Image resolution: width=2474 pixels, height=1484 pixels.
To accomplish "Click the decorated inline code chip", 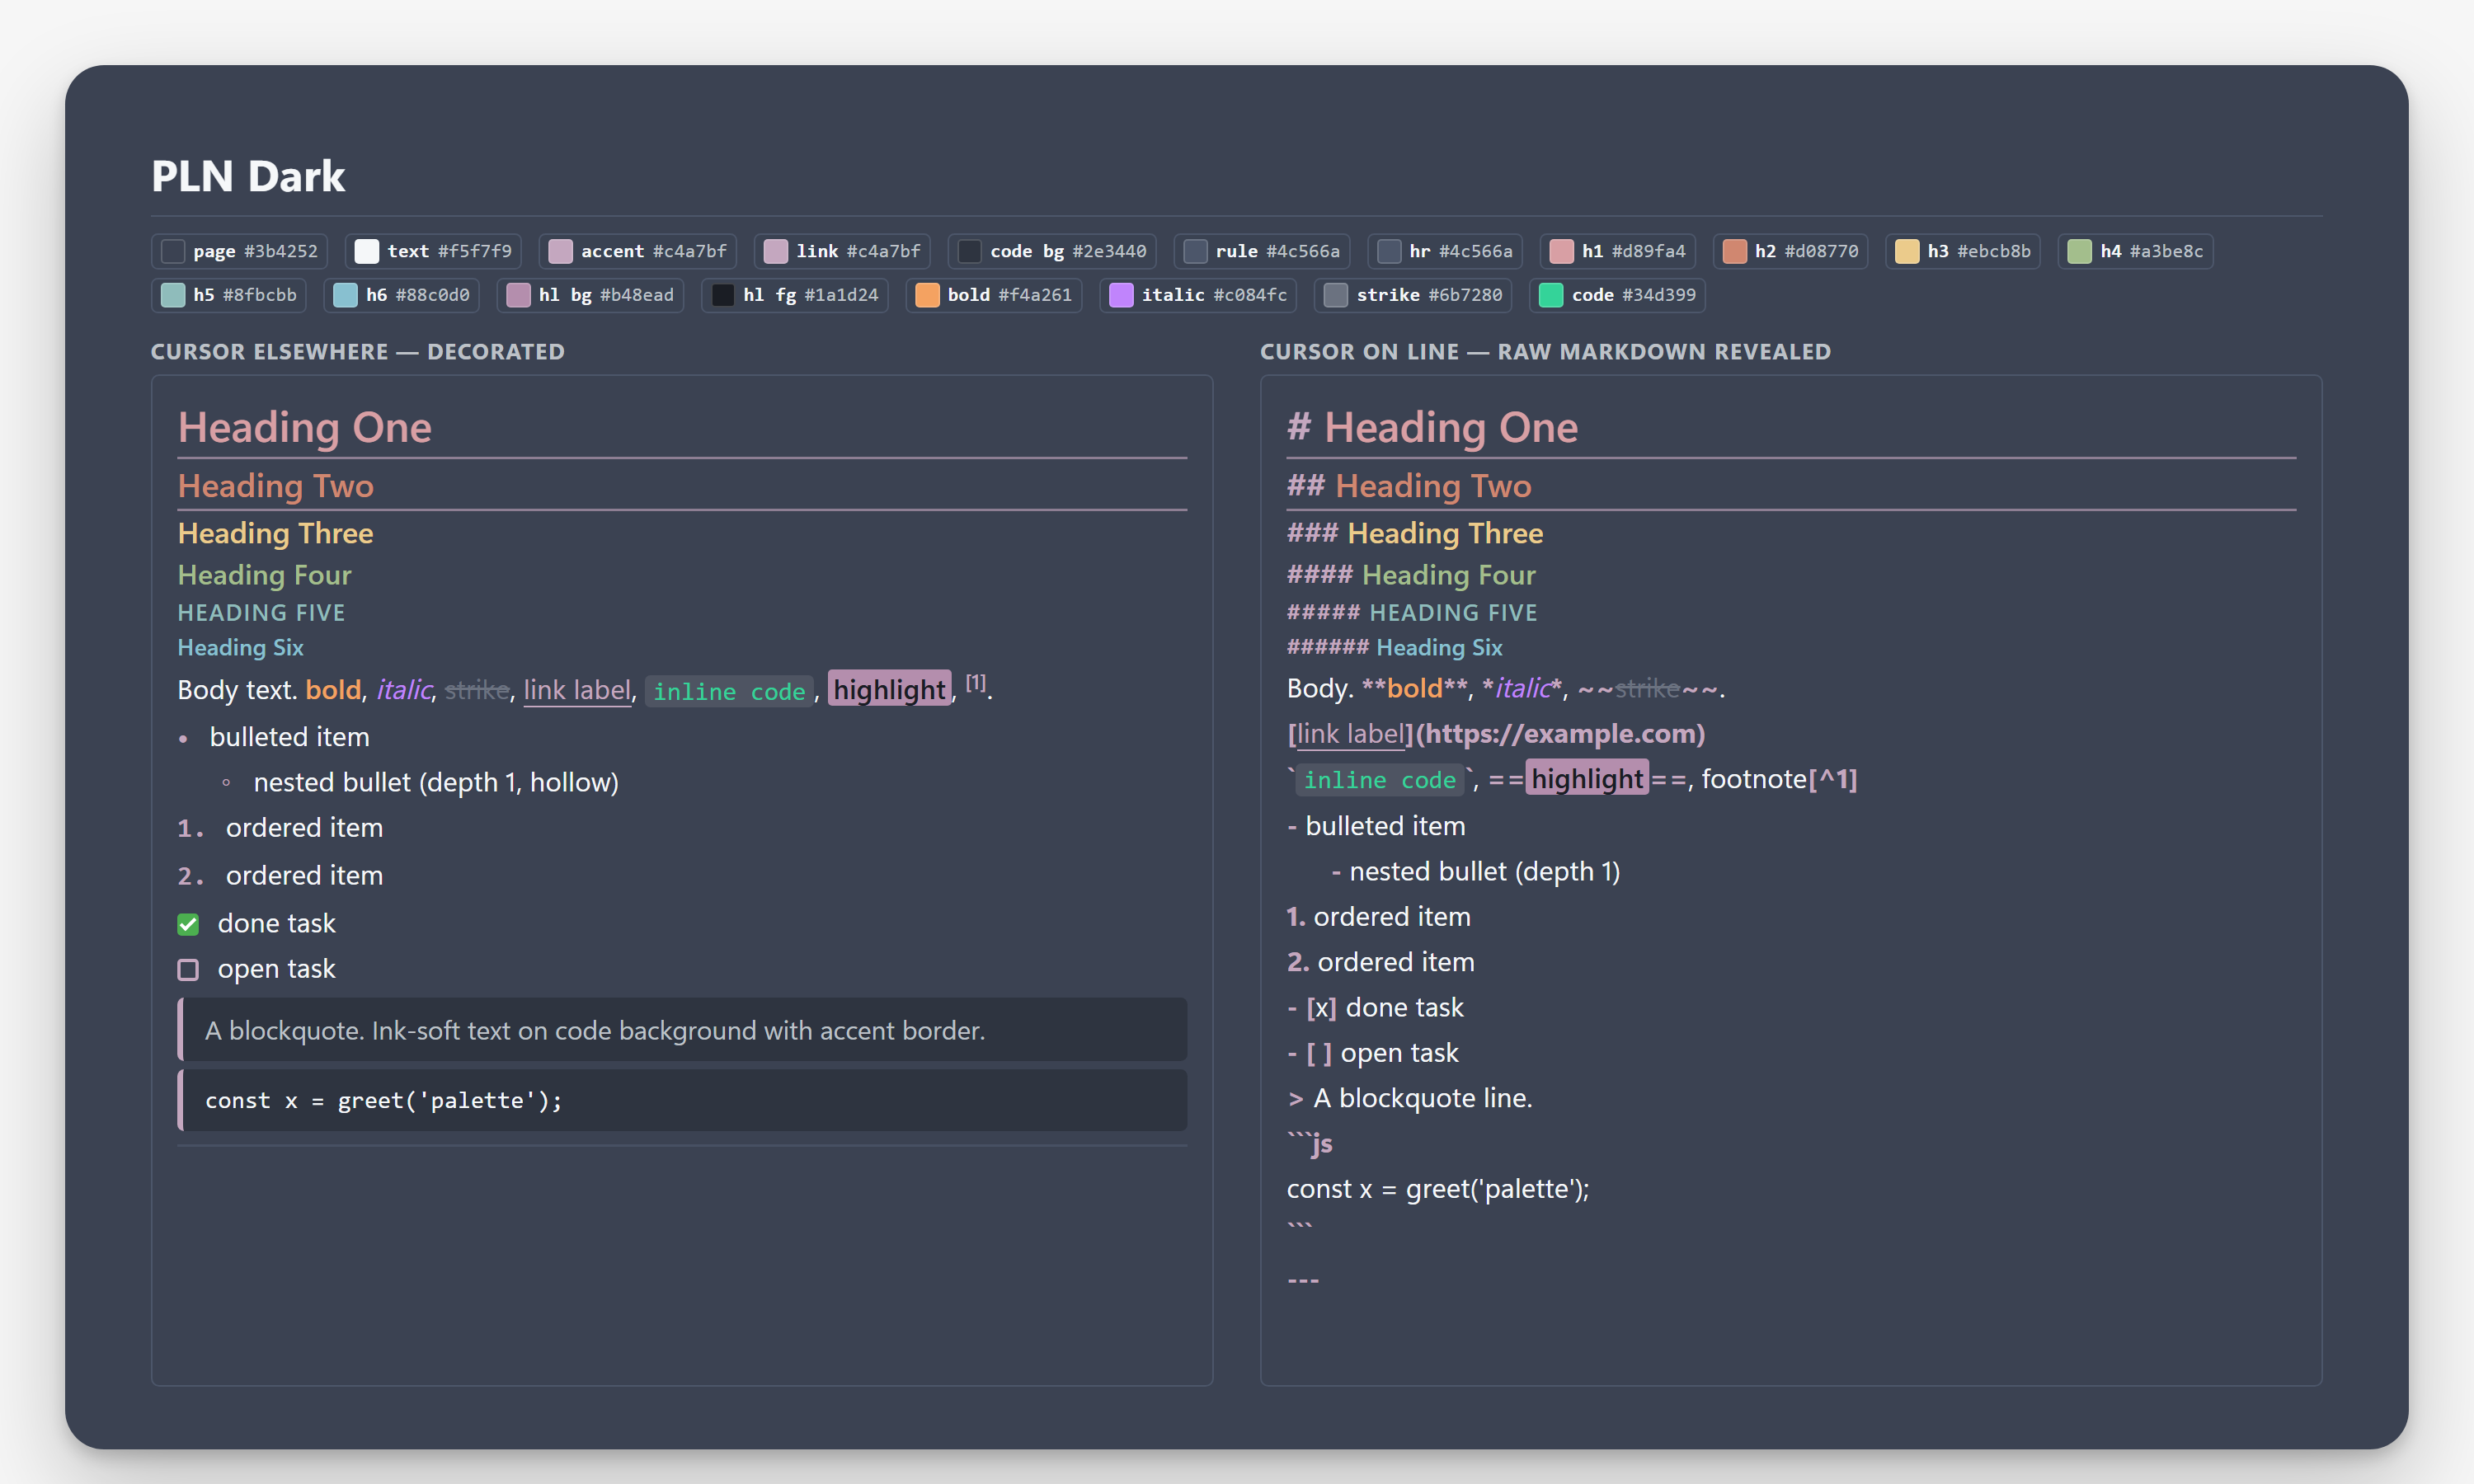I will (729, 691).
